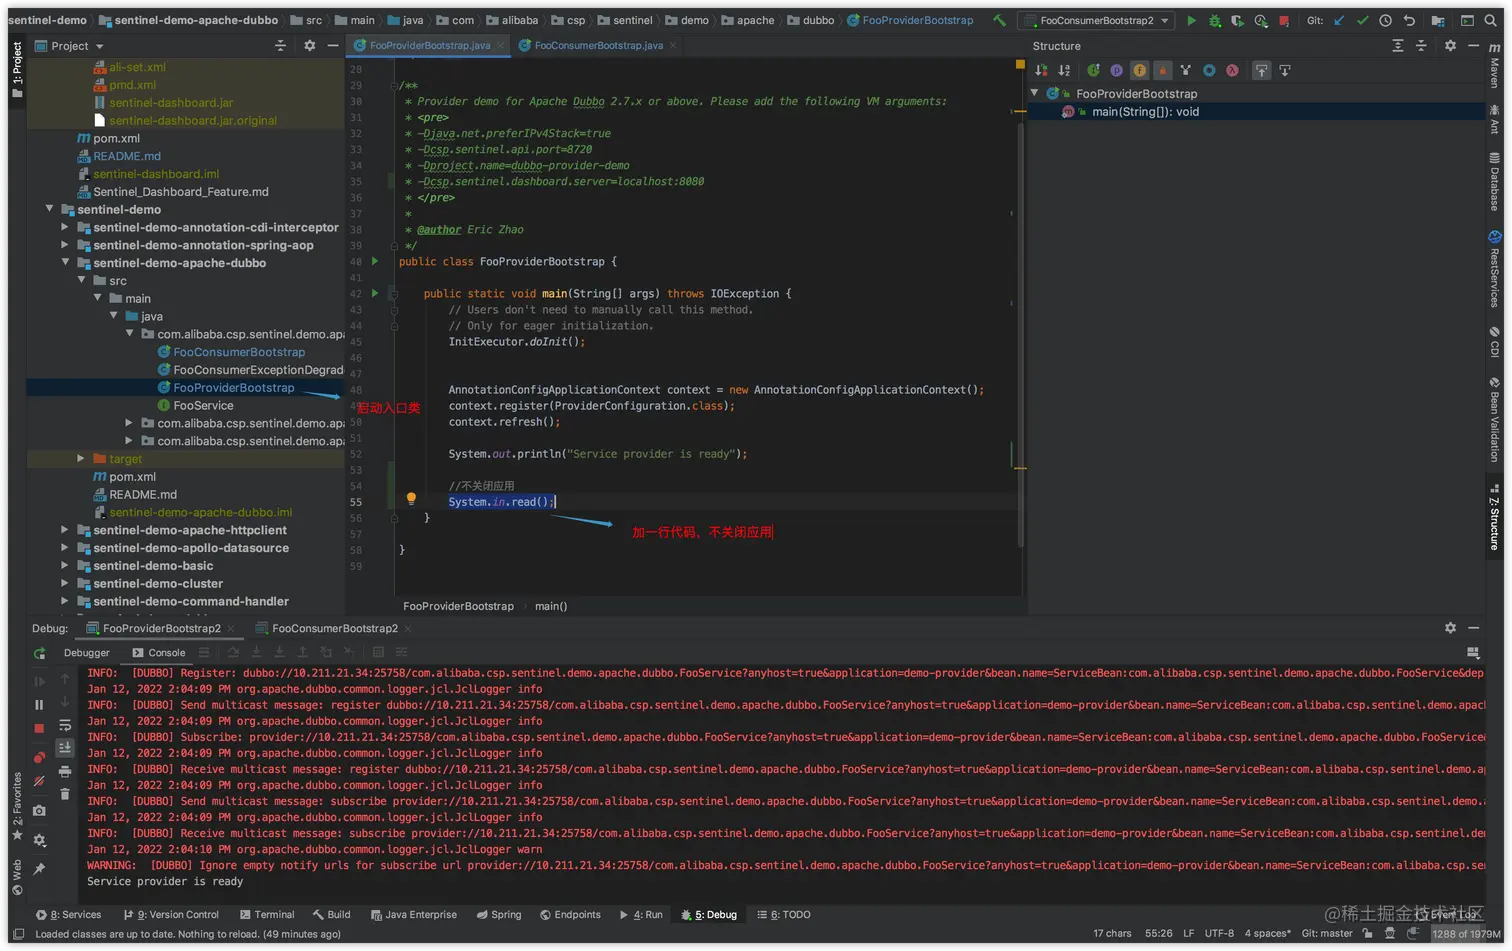Open run configuration dropdown FooConsumerBootstrap2
The width and height of the screenshot is (1512, 951).
pos(1096,20)
